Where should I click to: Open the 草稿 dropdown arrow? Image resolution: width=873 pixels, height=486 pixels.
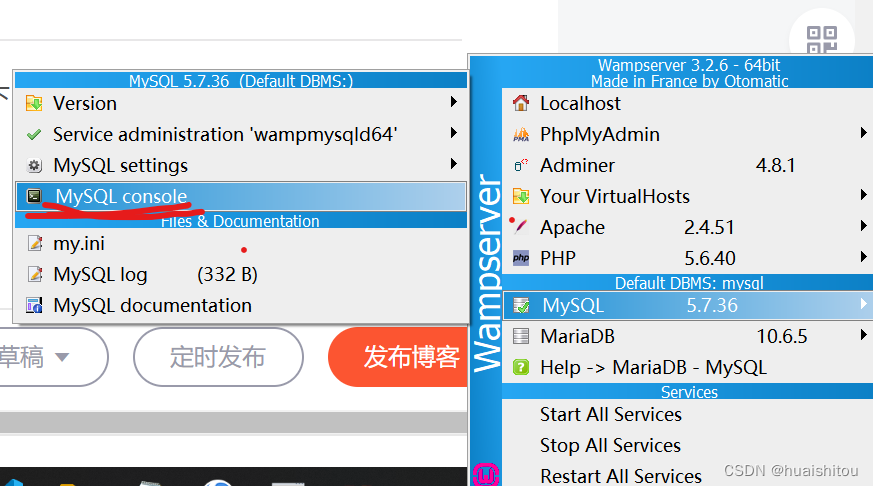point(62,357)
